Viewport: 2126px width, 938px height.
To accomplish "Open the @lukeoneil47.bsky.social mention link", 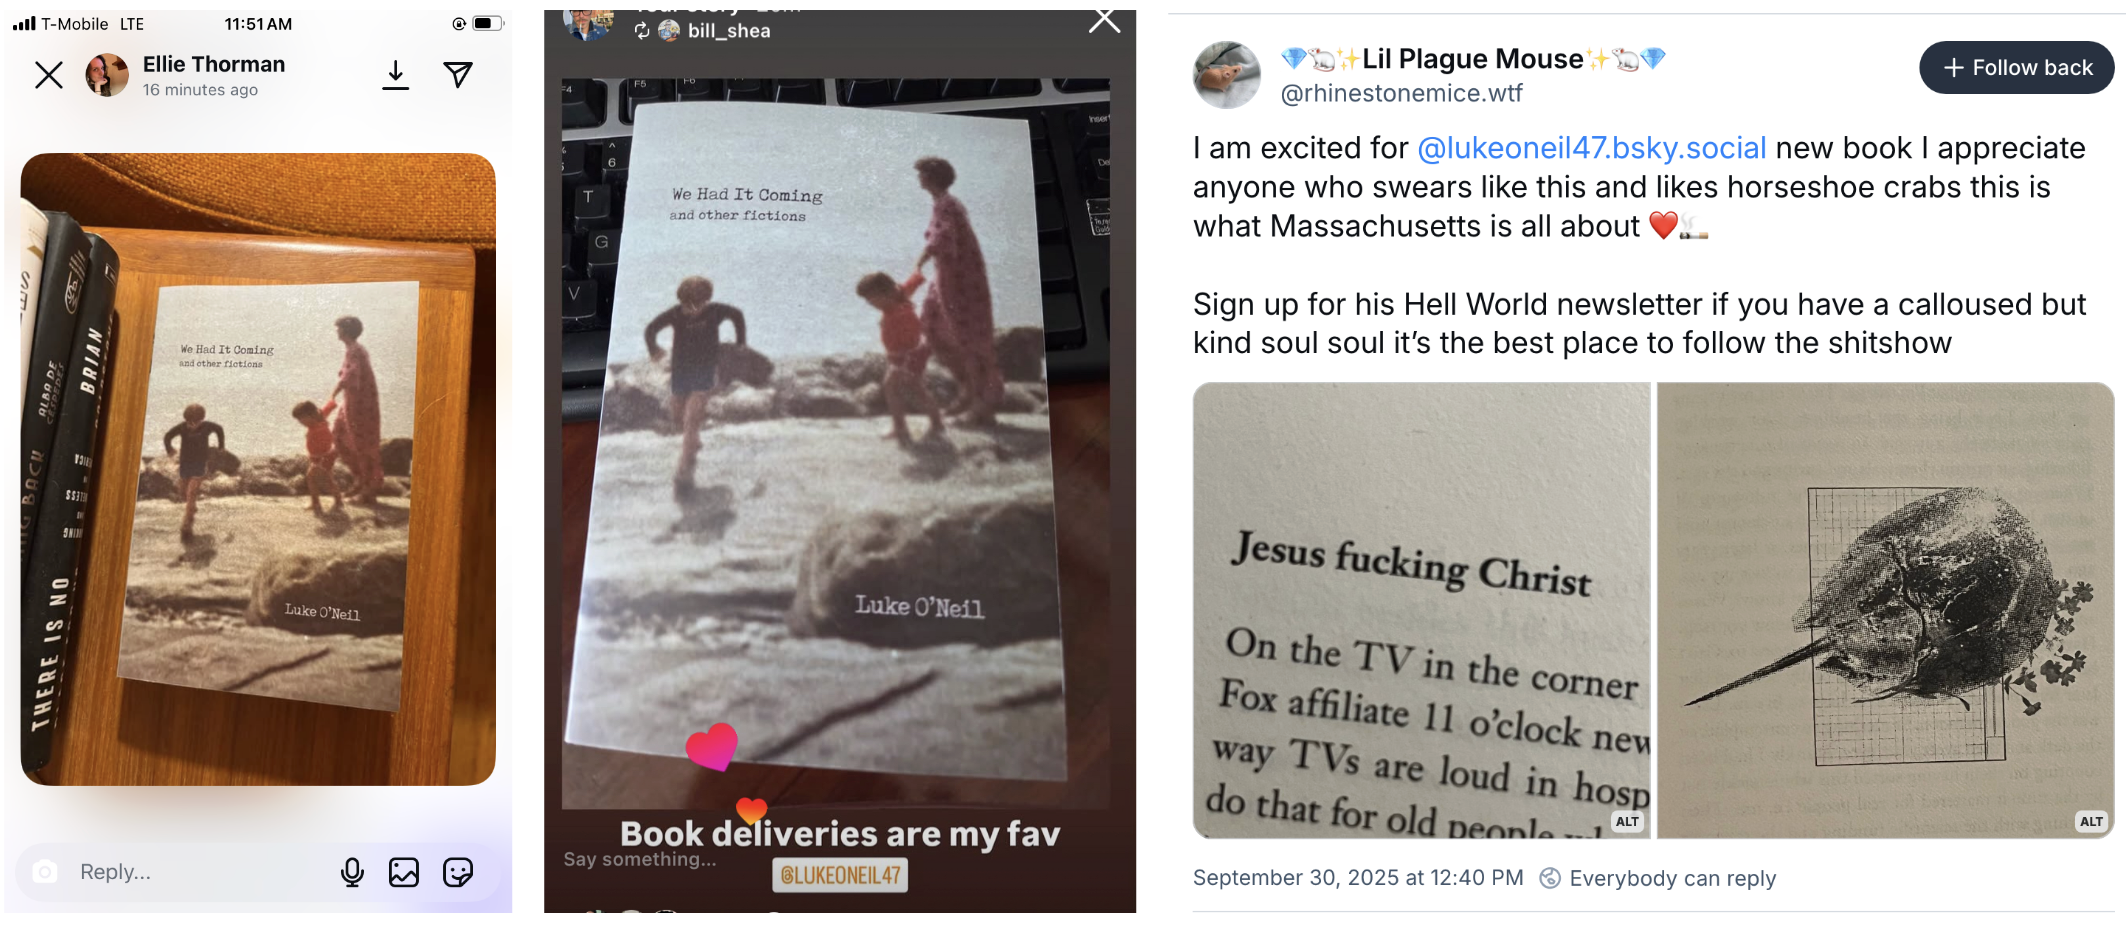I will [x=1592, y=148].
